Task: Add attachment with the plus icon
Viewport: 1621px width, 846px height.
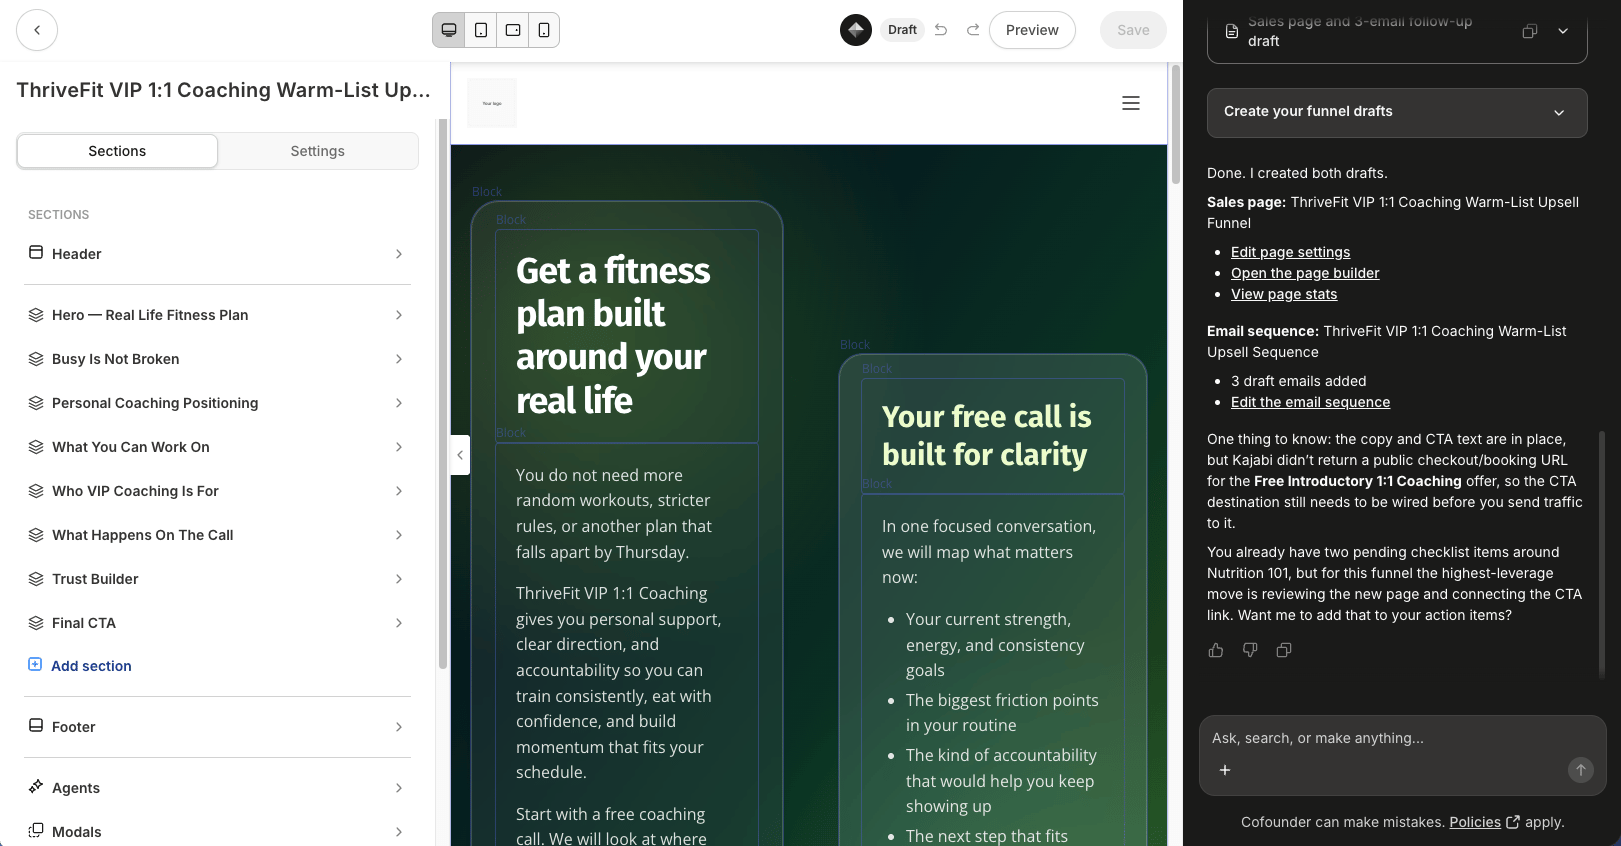Action: tap(1225, 770)
